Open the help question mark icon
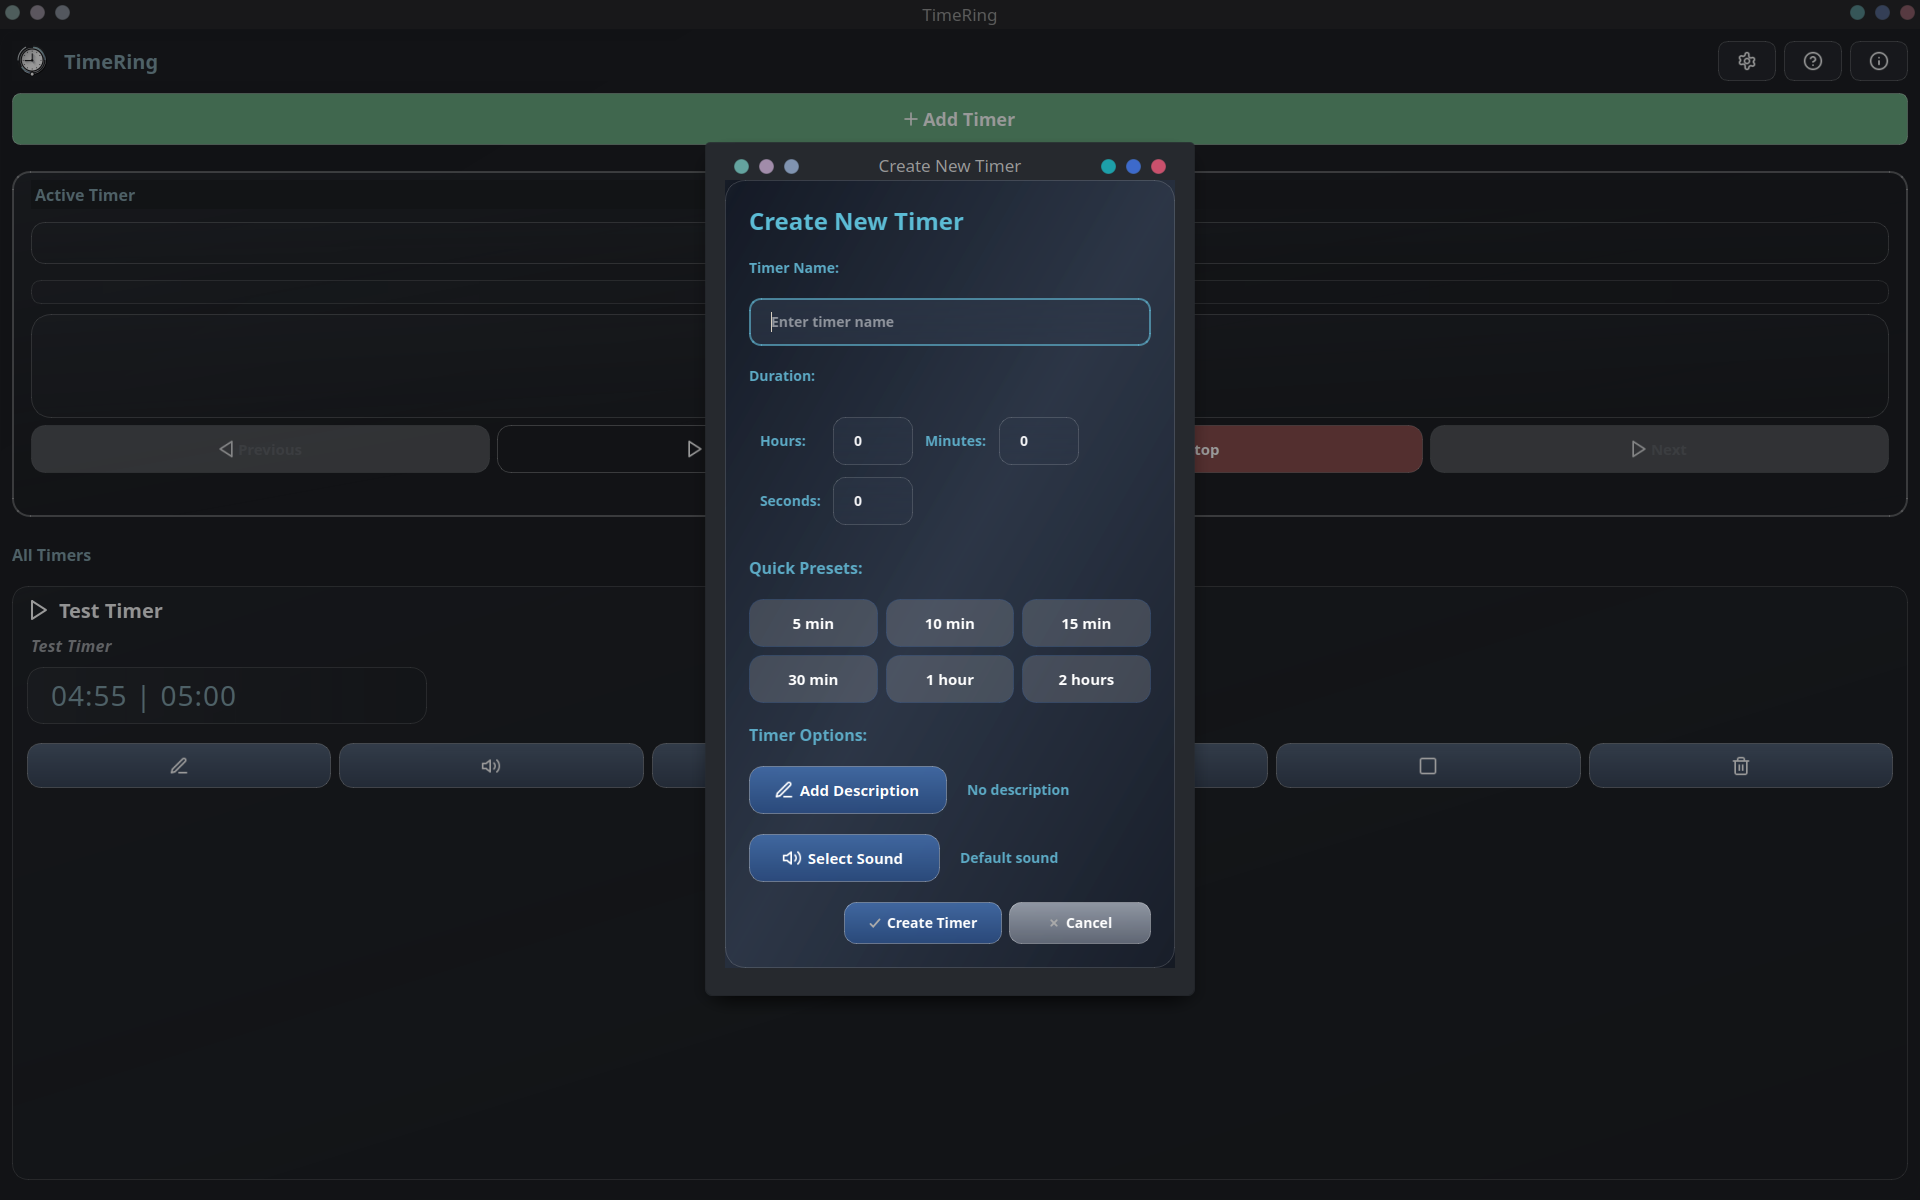Screen dimensions: 1920x1200 [1812, 61]
